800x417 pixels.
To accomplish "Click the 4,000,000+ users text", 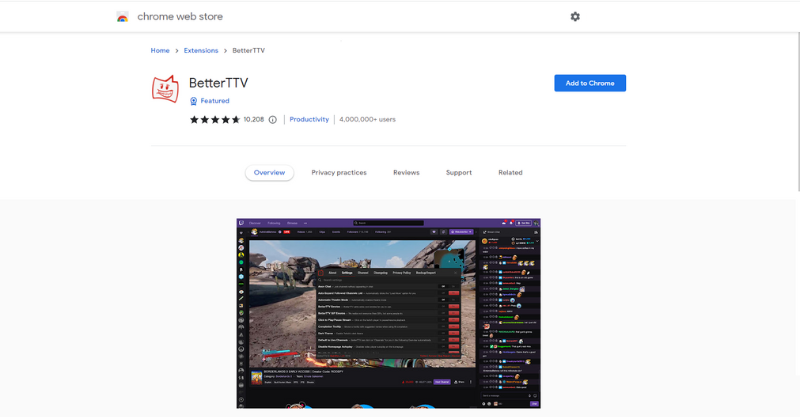I will point(367,119).
